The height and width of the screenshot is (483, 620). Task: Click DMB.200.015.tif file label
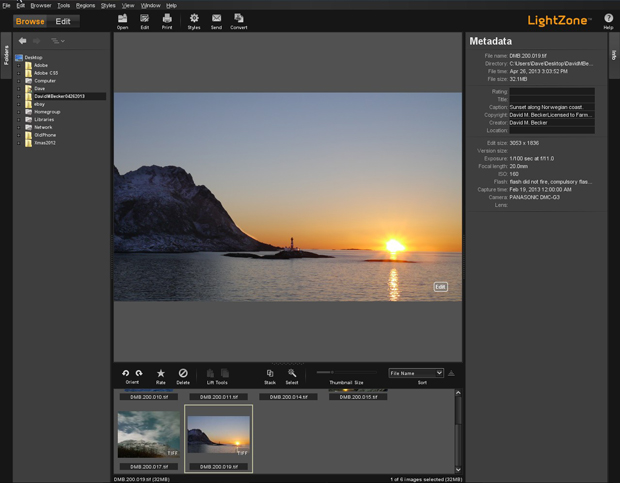coord(358,397)
